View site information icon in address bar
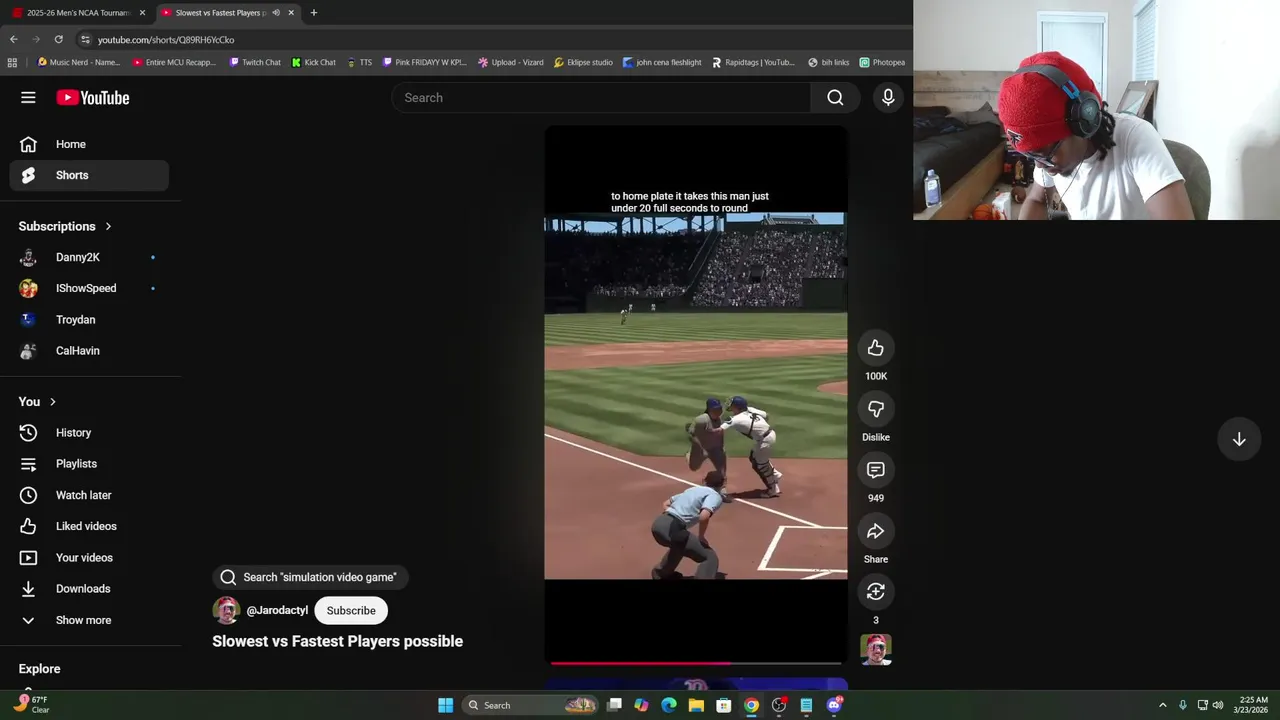 [86, 39]
